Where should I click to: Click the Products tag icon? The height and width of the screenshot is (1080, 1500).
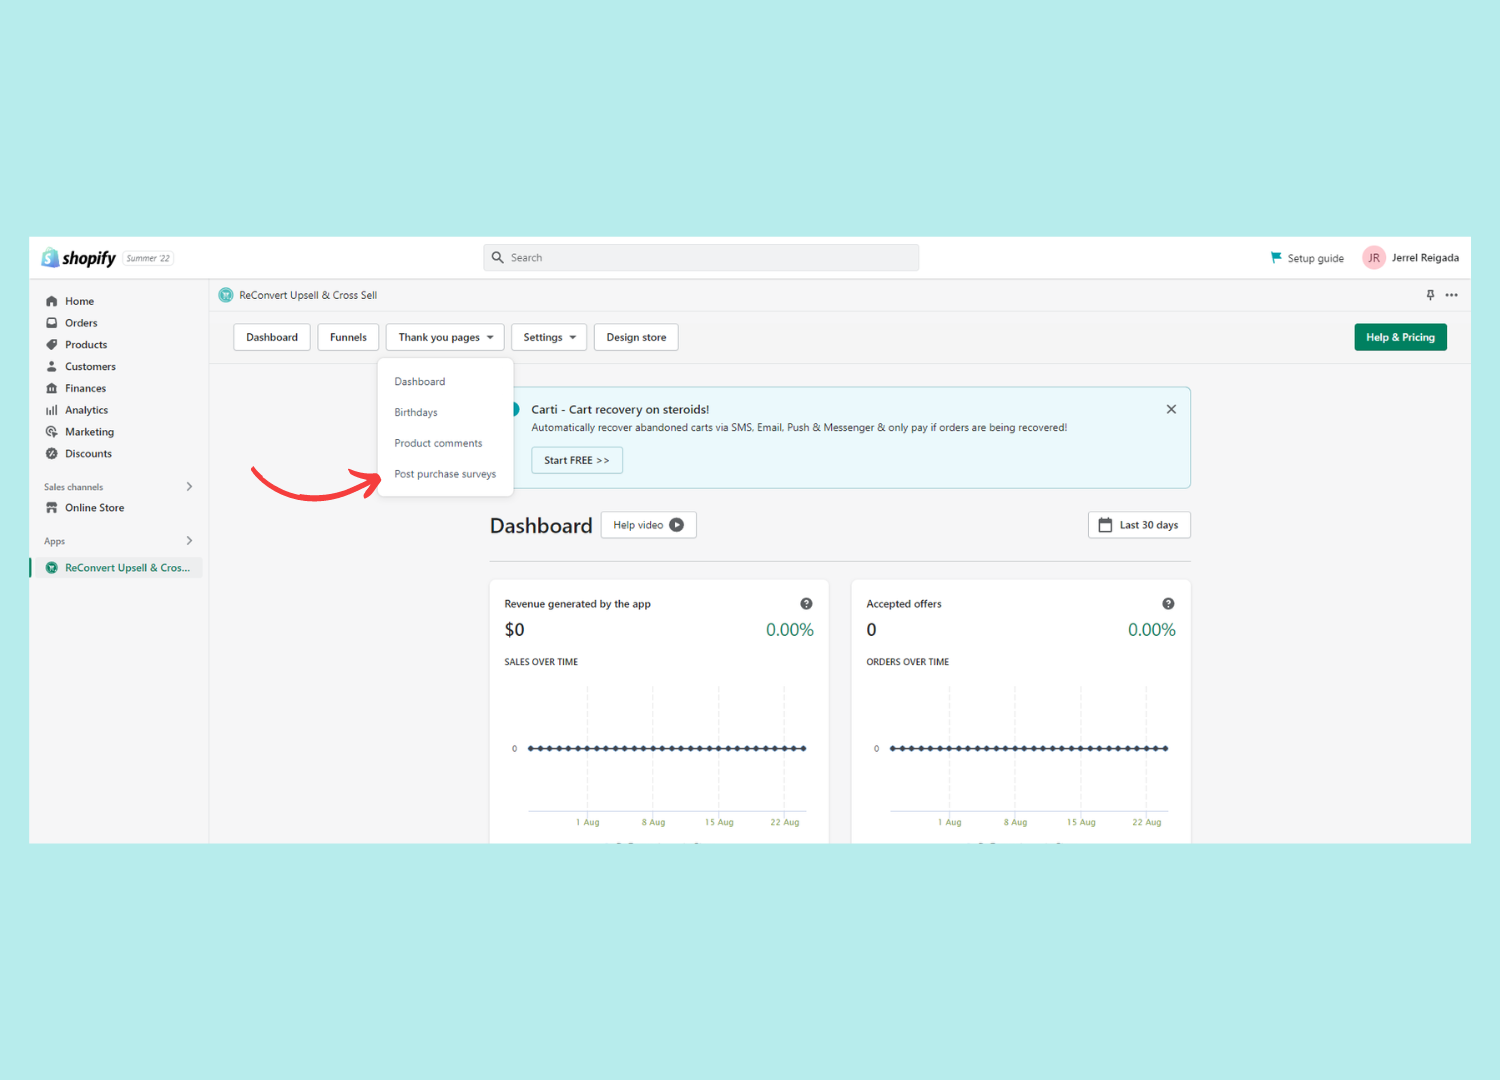point(52,345)
